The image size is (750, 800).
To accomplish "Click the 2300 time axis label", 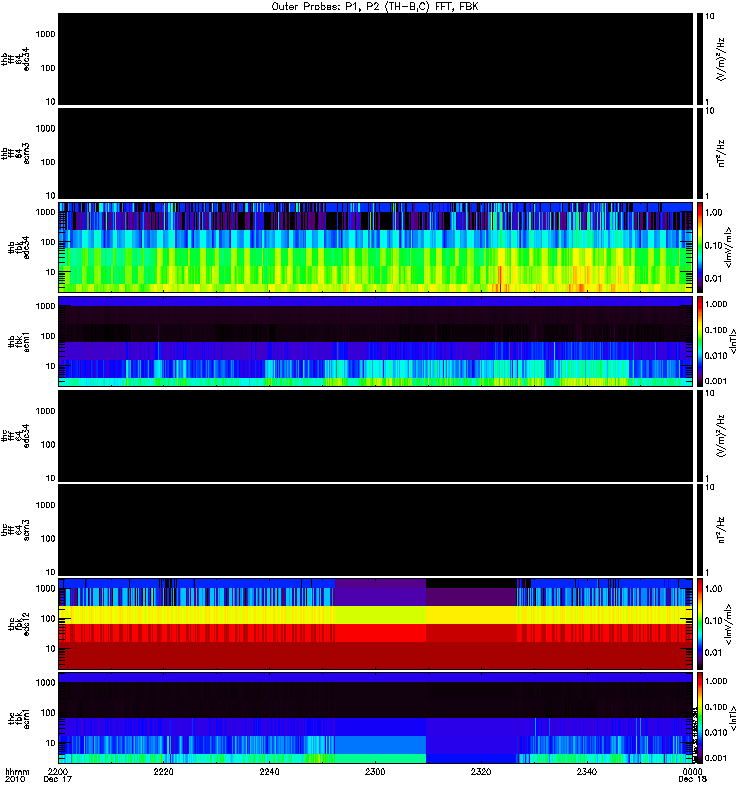I will tap(375, 771).
